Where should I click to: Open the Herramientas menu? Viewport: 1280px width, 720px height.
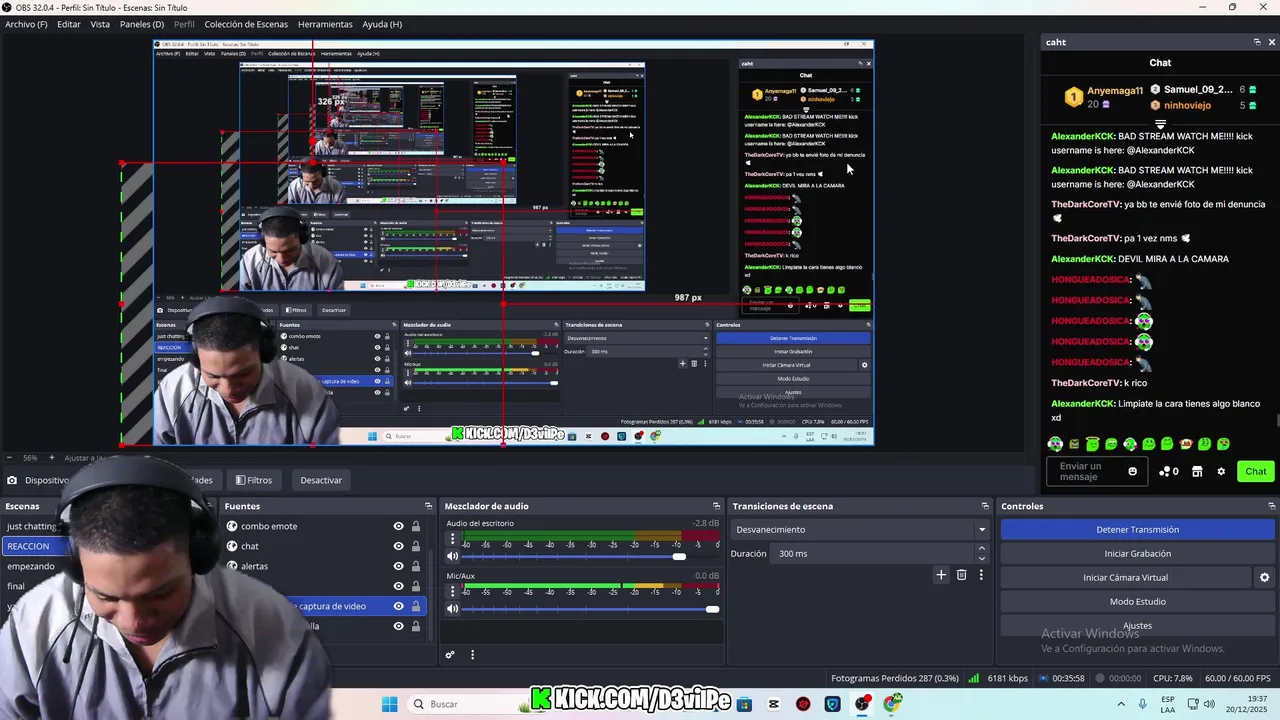coord(325,24)
